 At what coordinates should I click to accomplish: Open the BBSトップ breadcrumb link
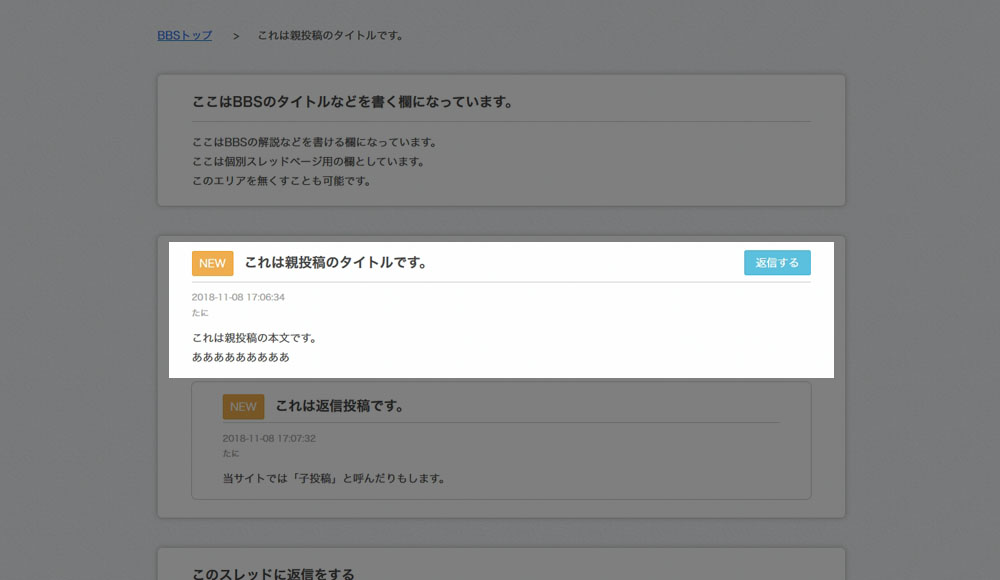coord(184,36)
